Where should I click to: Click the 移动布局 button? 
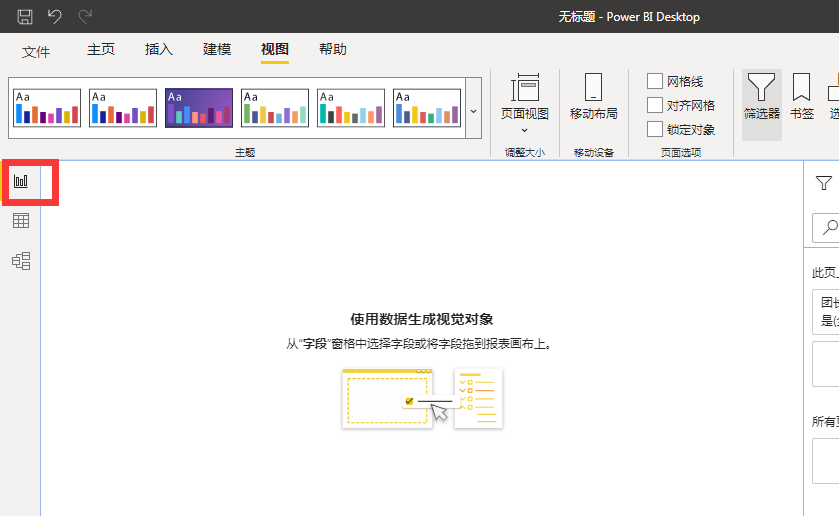[x=593, y=96]
